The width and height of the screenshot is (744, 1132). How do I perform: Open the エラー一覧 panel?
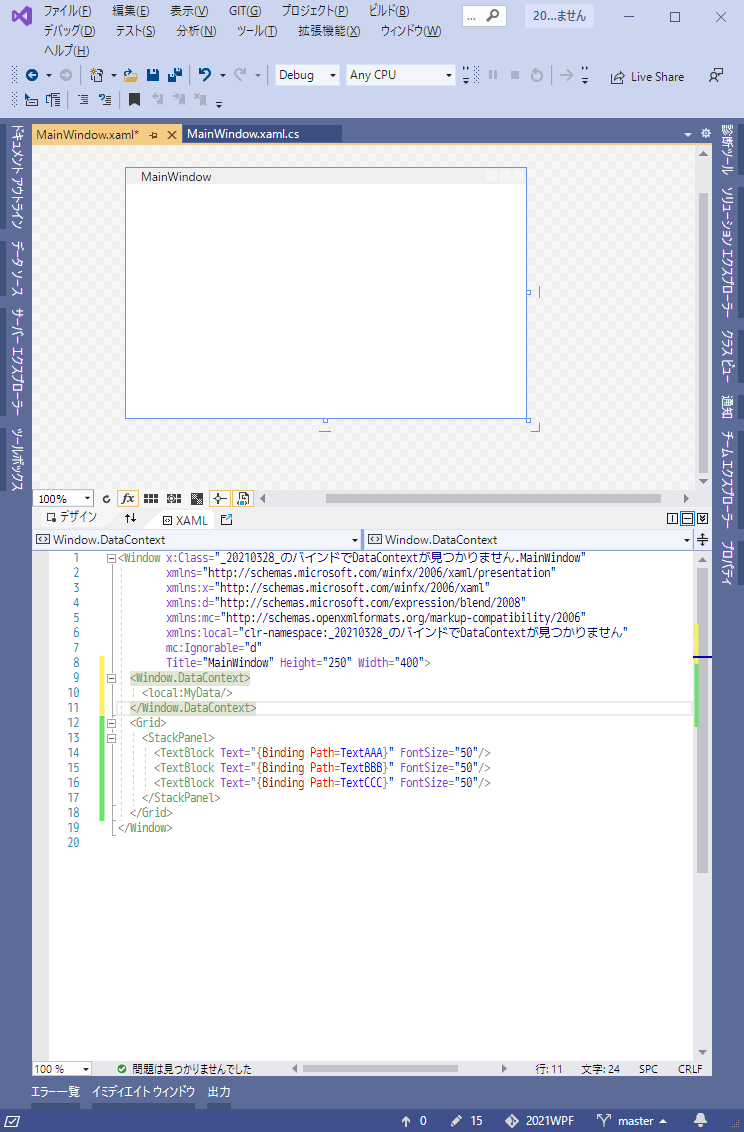point(56,1092)
